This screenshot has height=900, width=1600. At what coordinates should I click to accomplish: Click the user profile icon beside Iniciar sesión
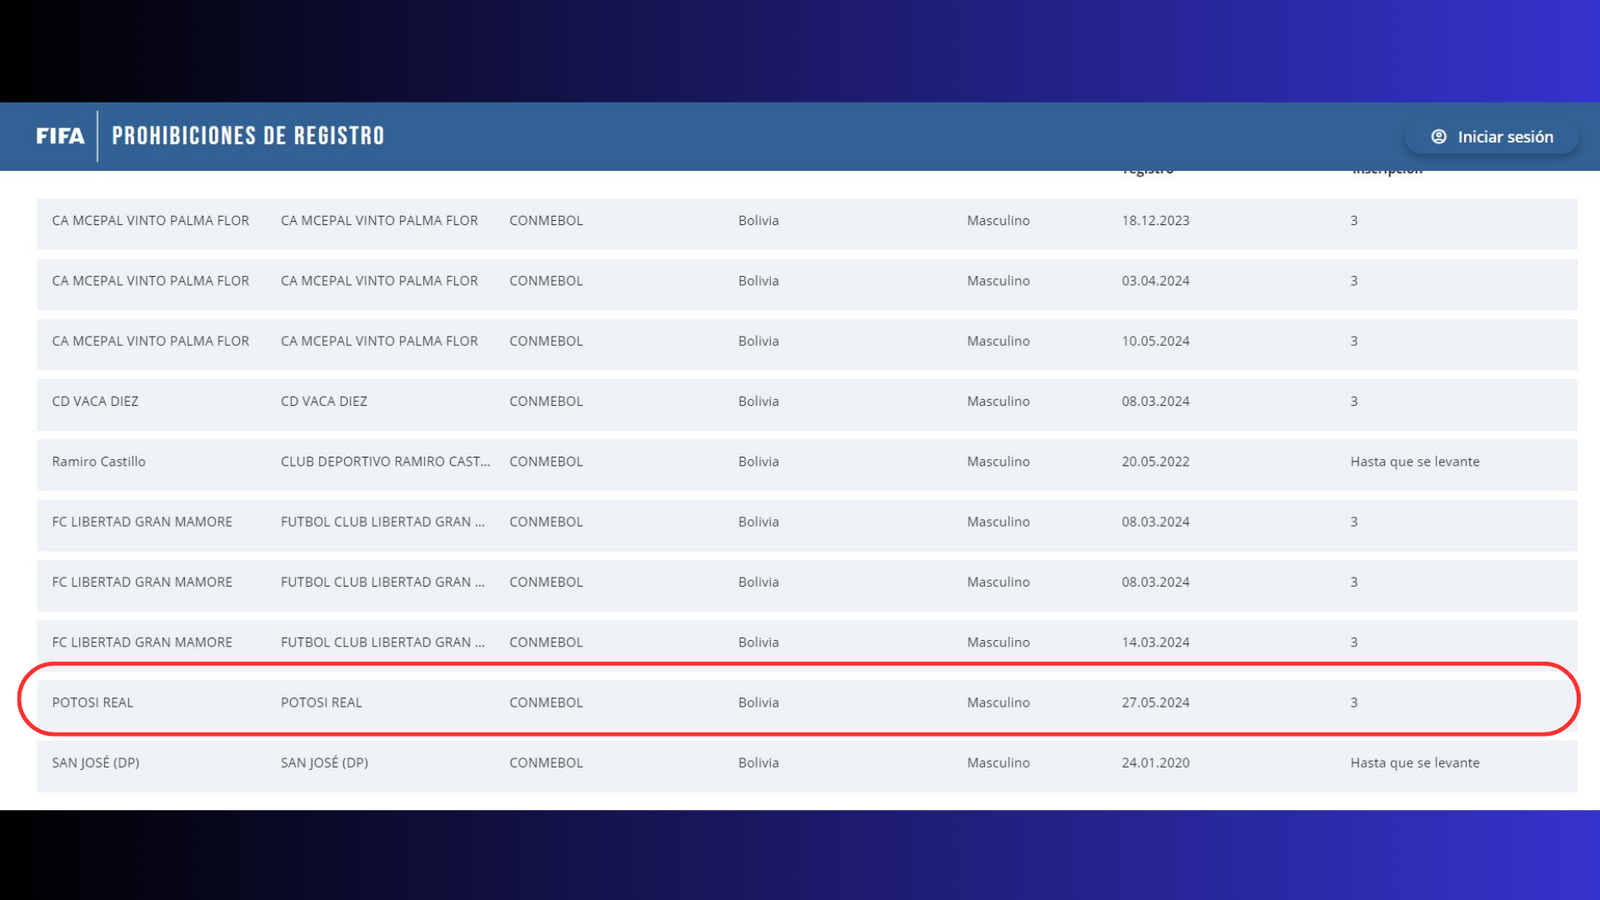click(1438, 137)
